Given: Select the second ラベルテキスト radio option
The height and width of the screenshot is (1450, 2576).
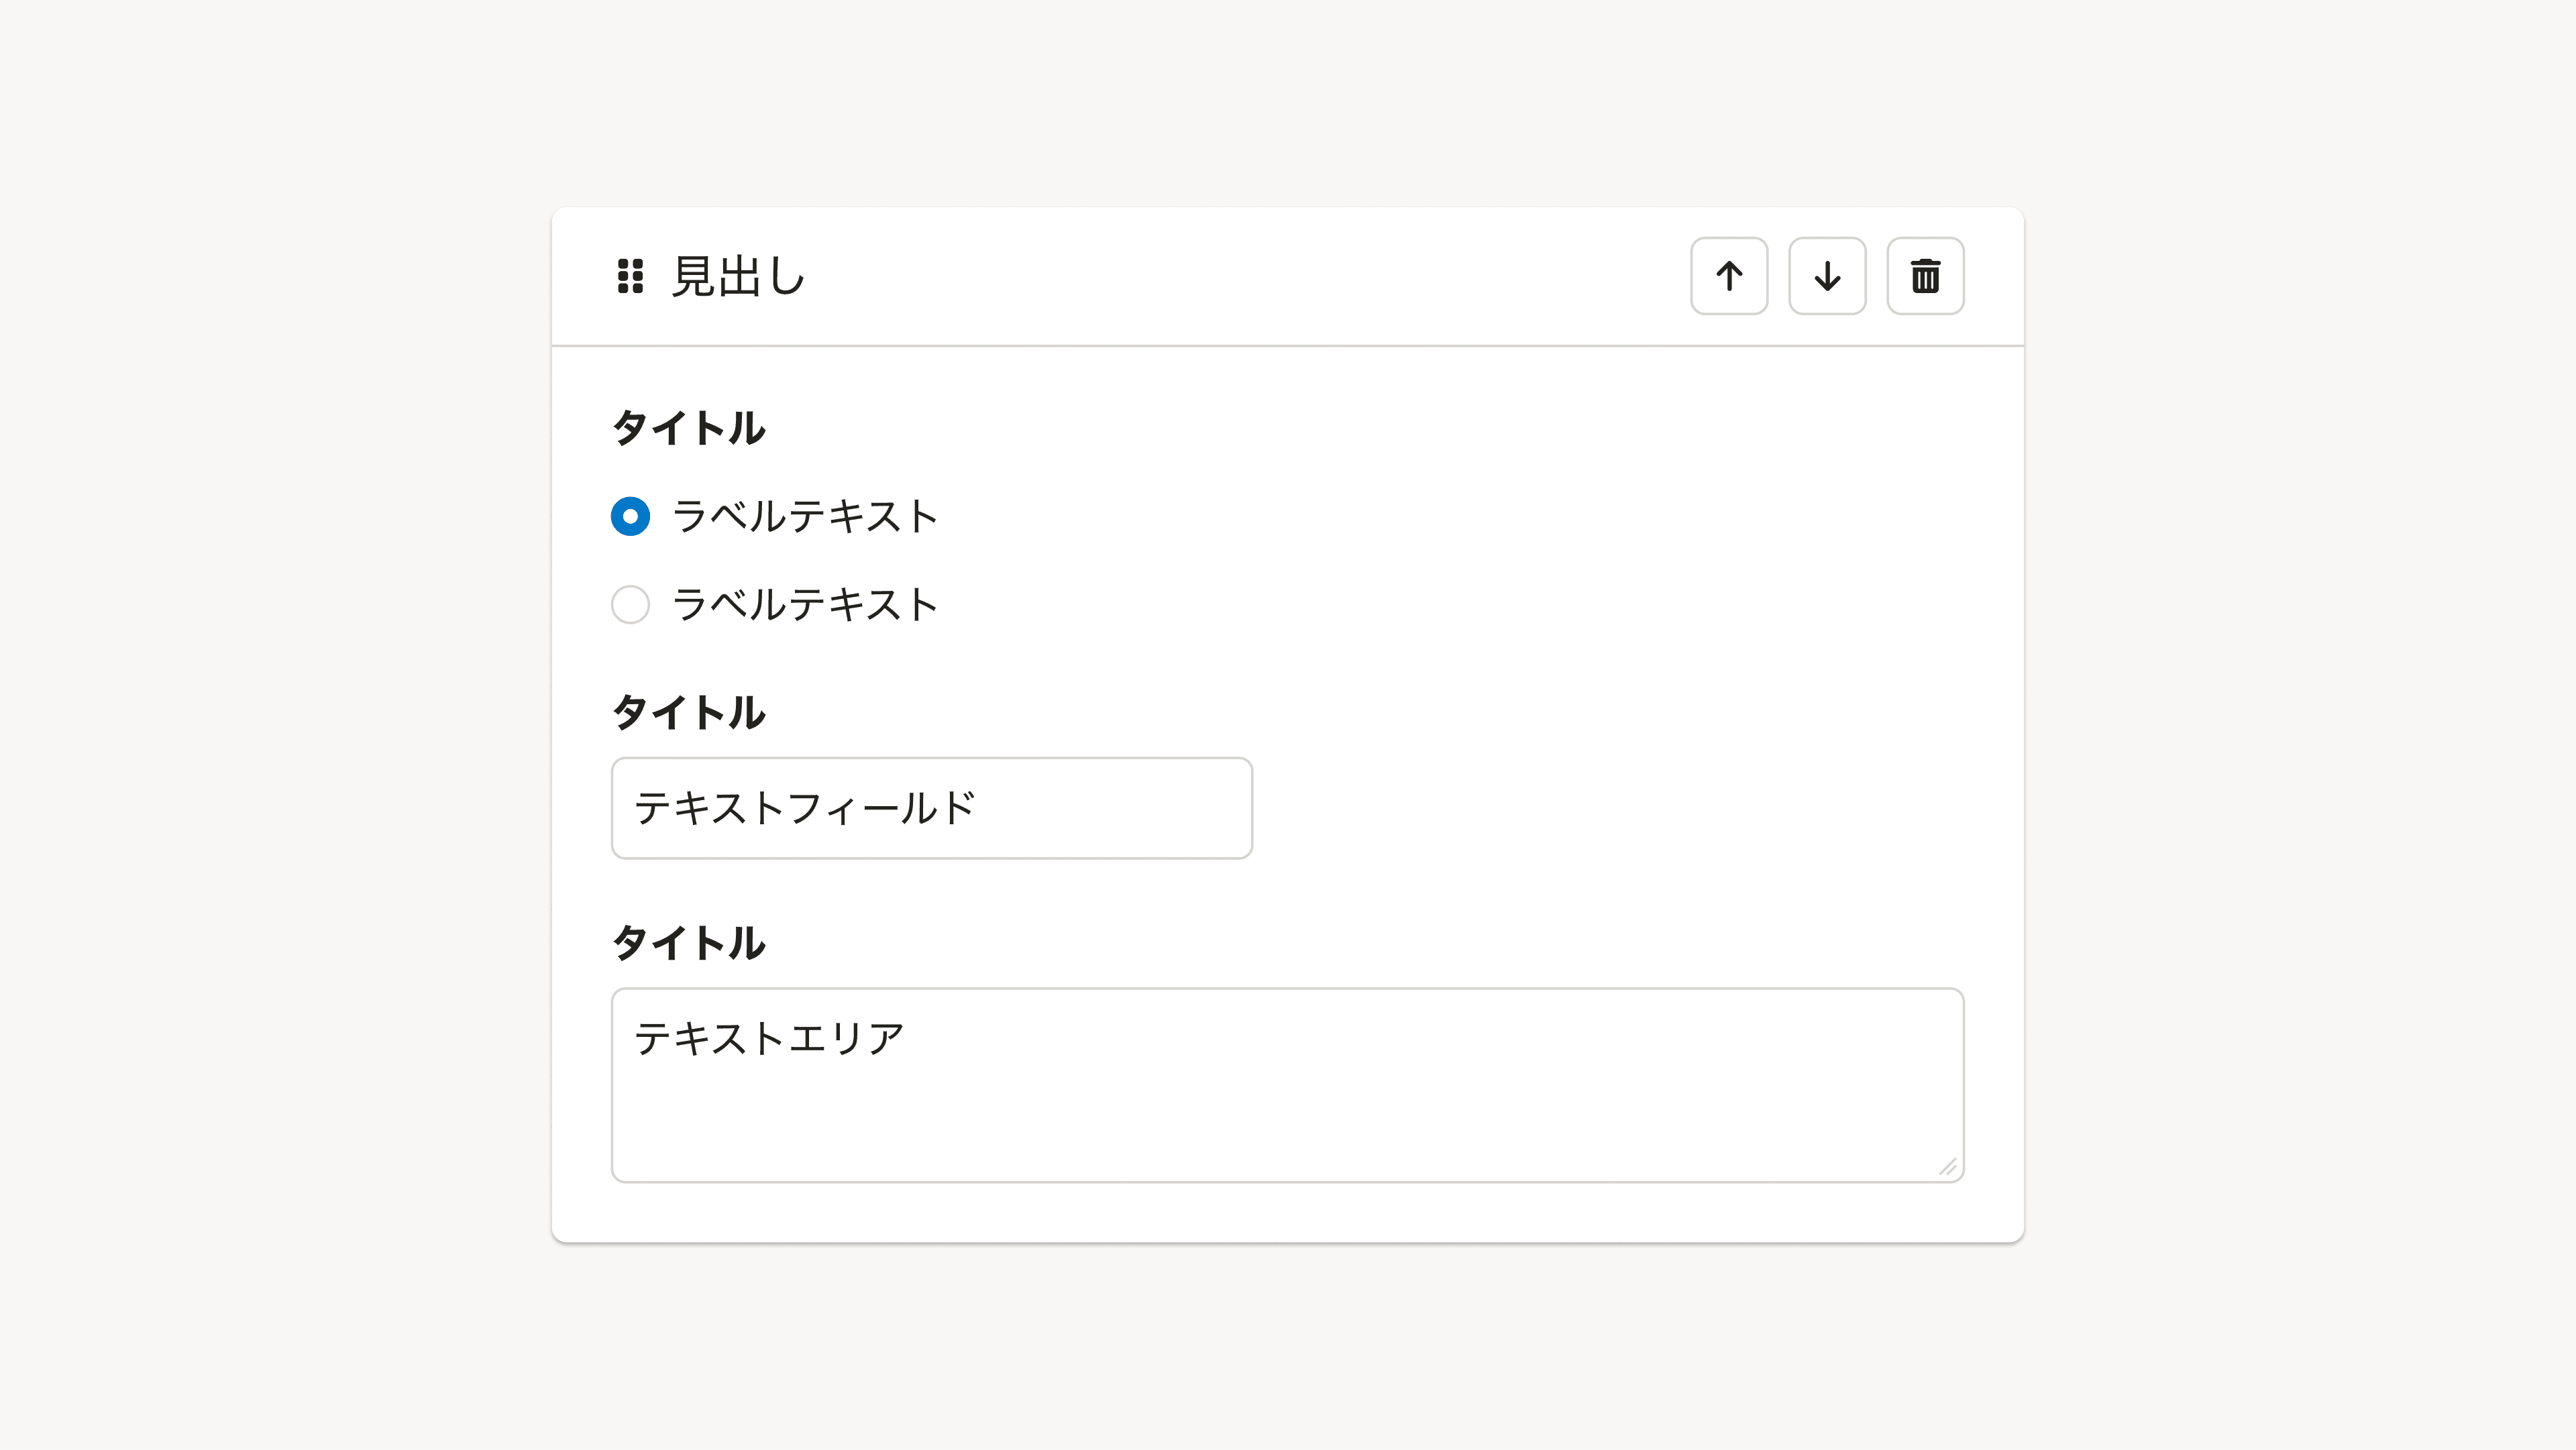Looking at the screenshot, I should 631,604.
